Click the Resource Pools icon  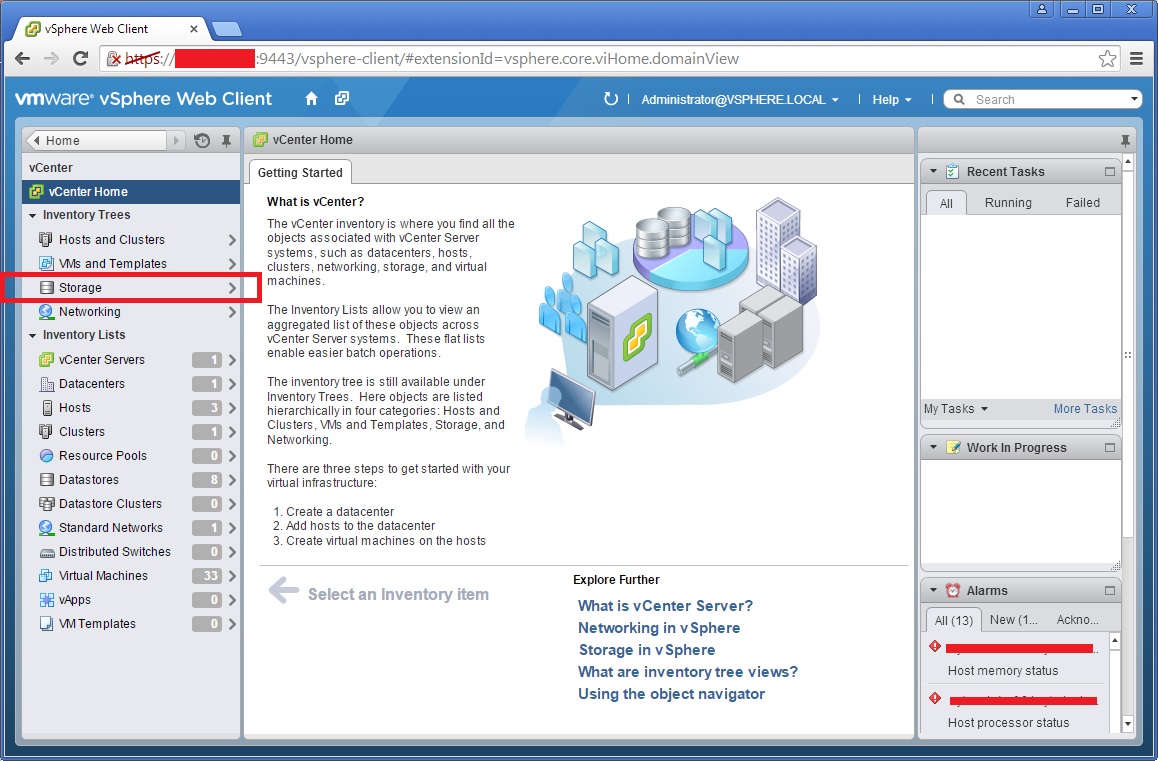[47, 456]
